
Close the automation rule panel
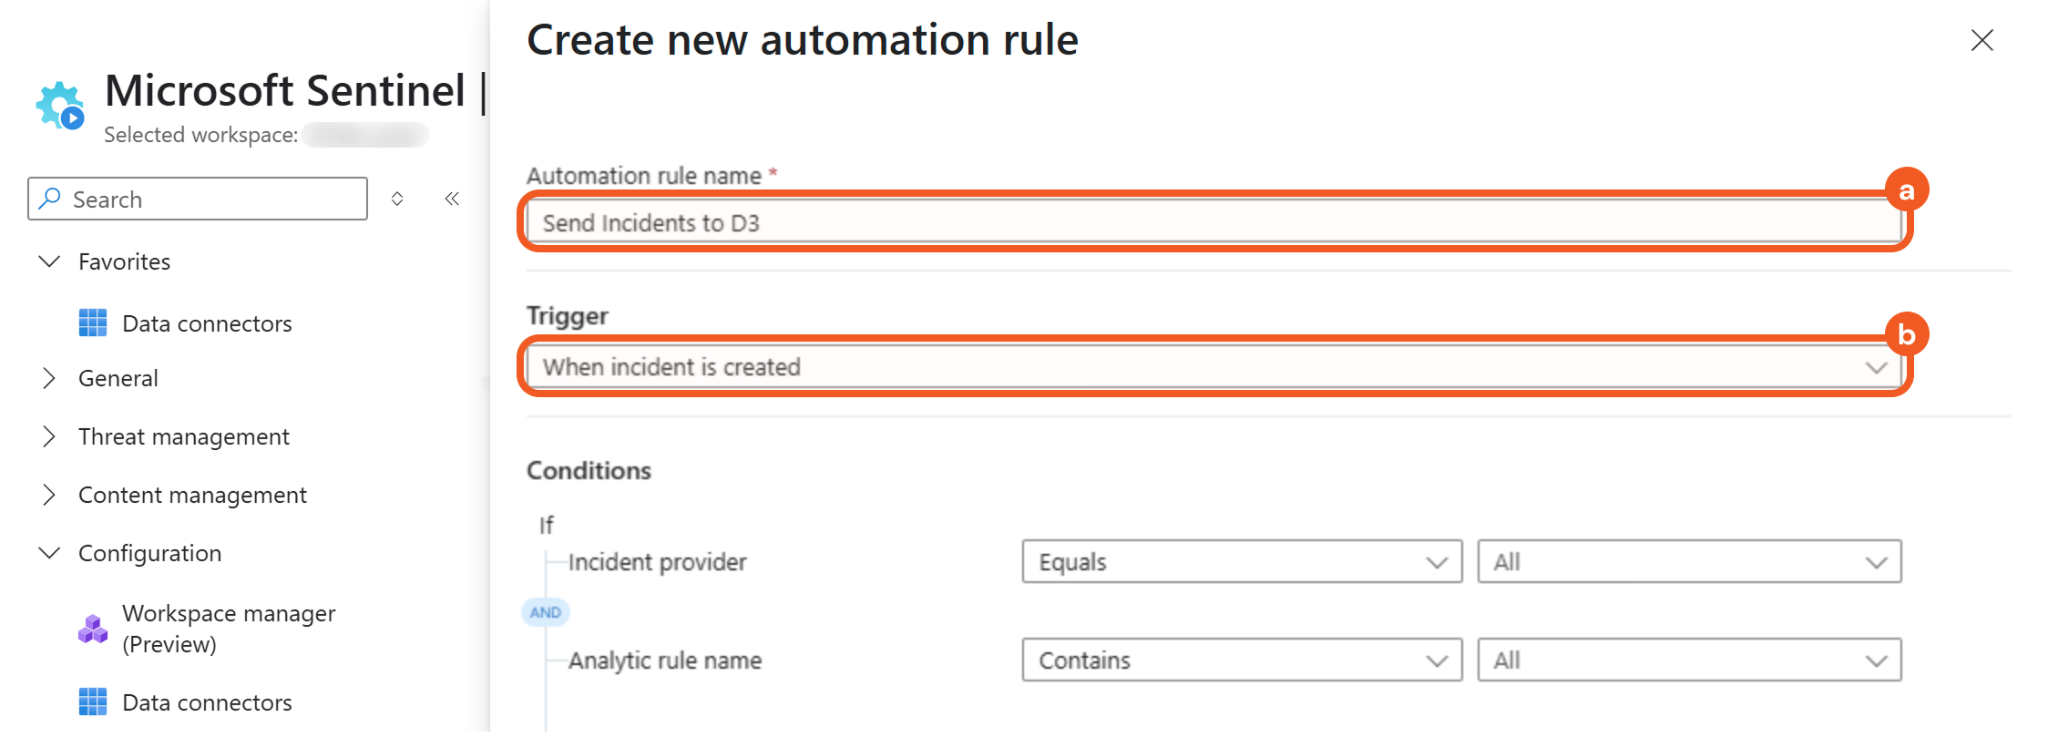pyautogui.click(x=1981, y=40)
